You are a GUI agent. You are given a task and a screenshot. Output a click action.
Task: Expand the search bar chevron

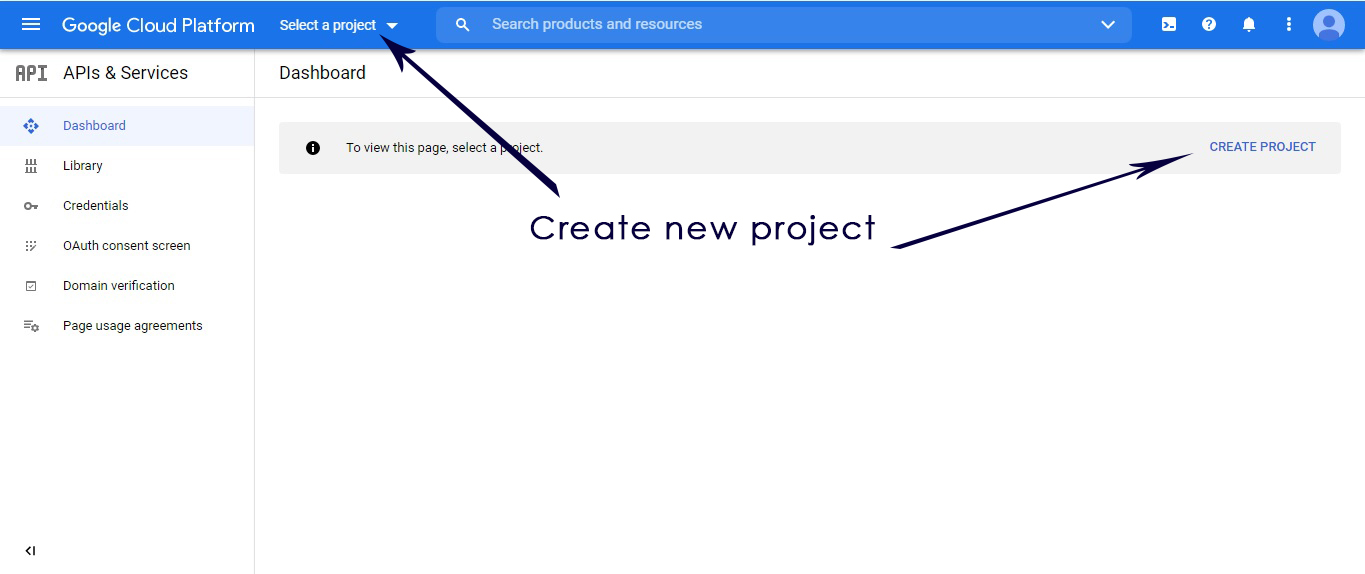[x=1108, y=25]
